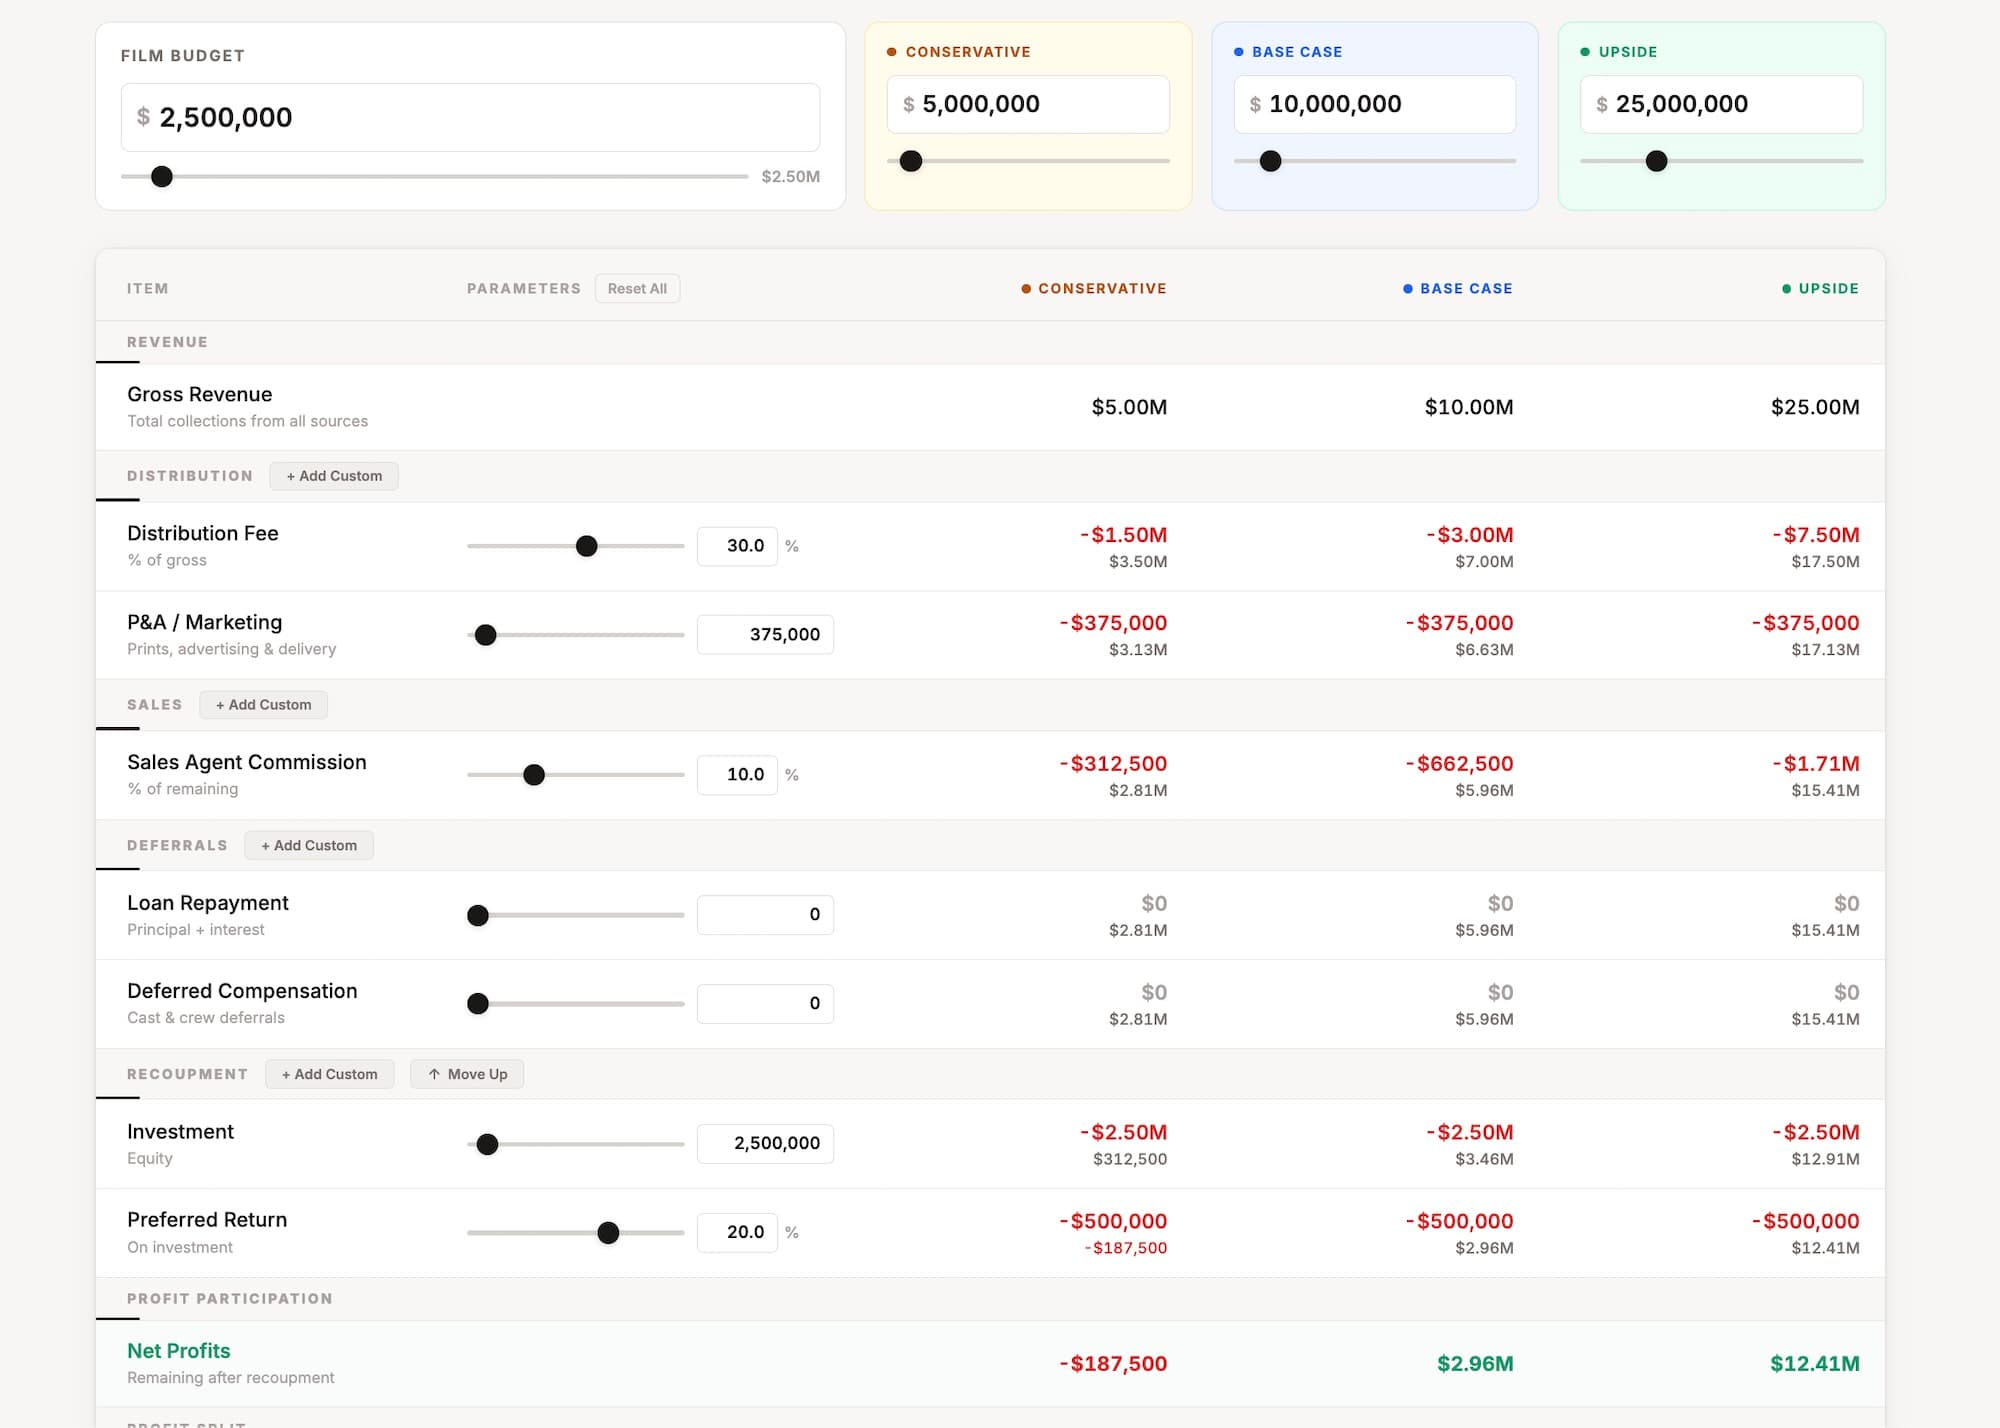Click + Add Custom in the Distribution section
The height and width of the screenshot is (1428, 2000).
click(334, 475)
